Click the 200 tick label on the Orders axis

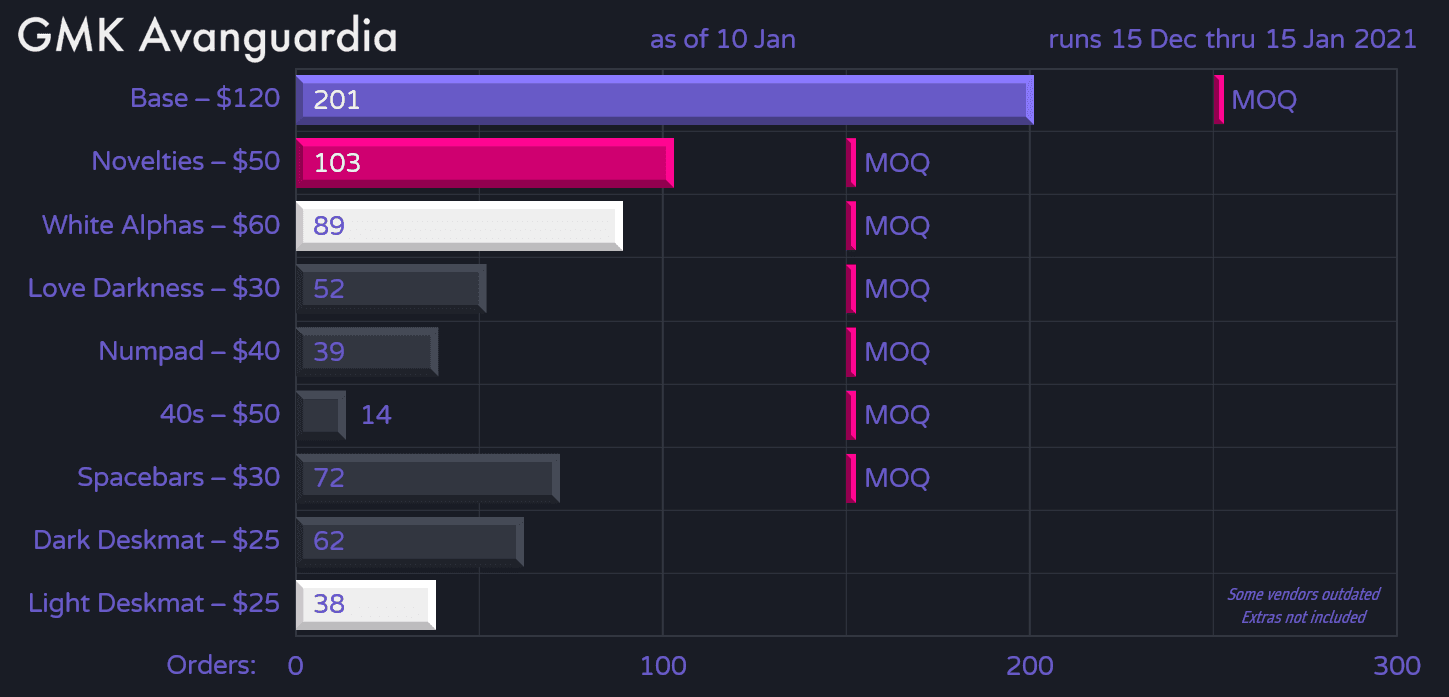tap(1029, 665)
